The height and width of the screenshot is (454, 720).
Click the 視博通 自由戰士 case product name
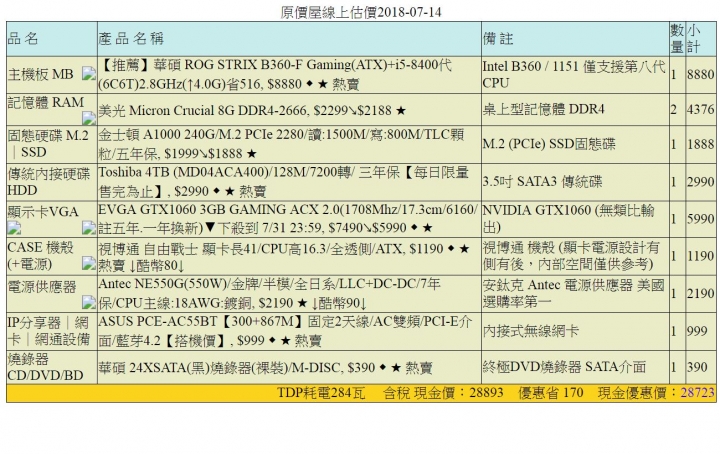(284, 257)
